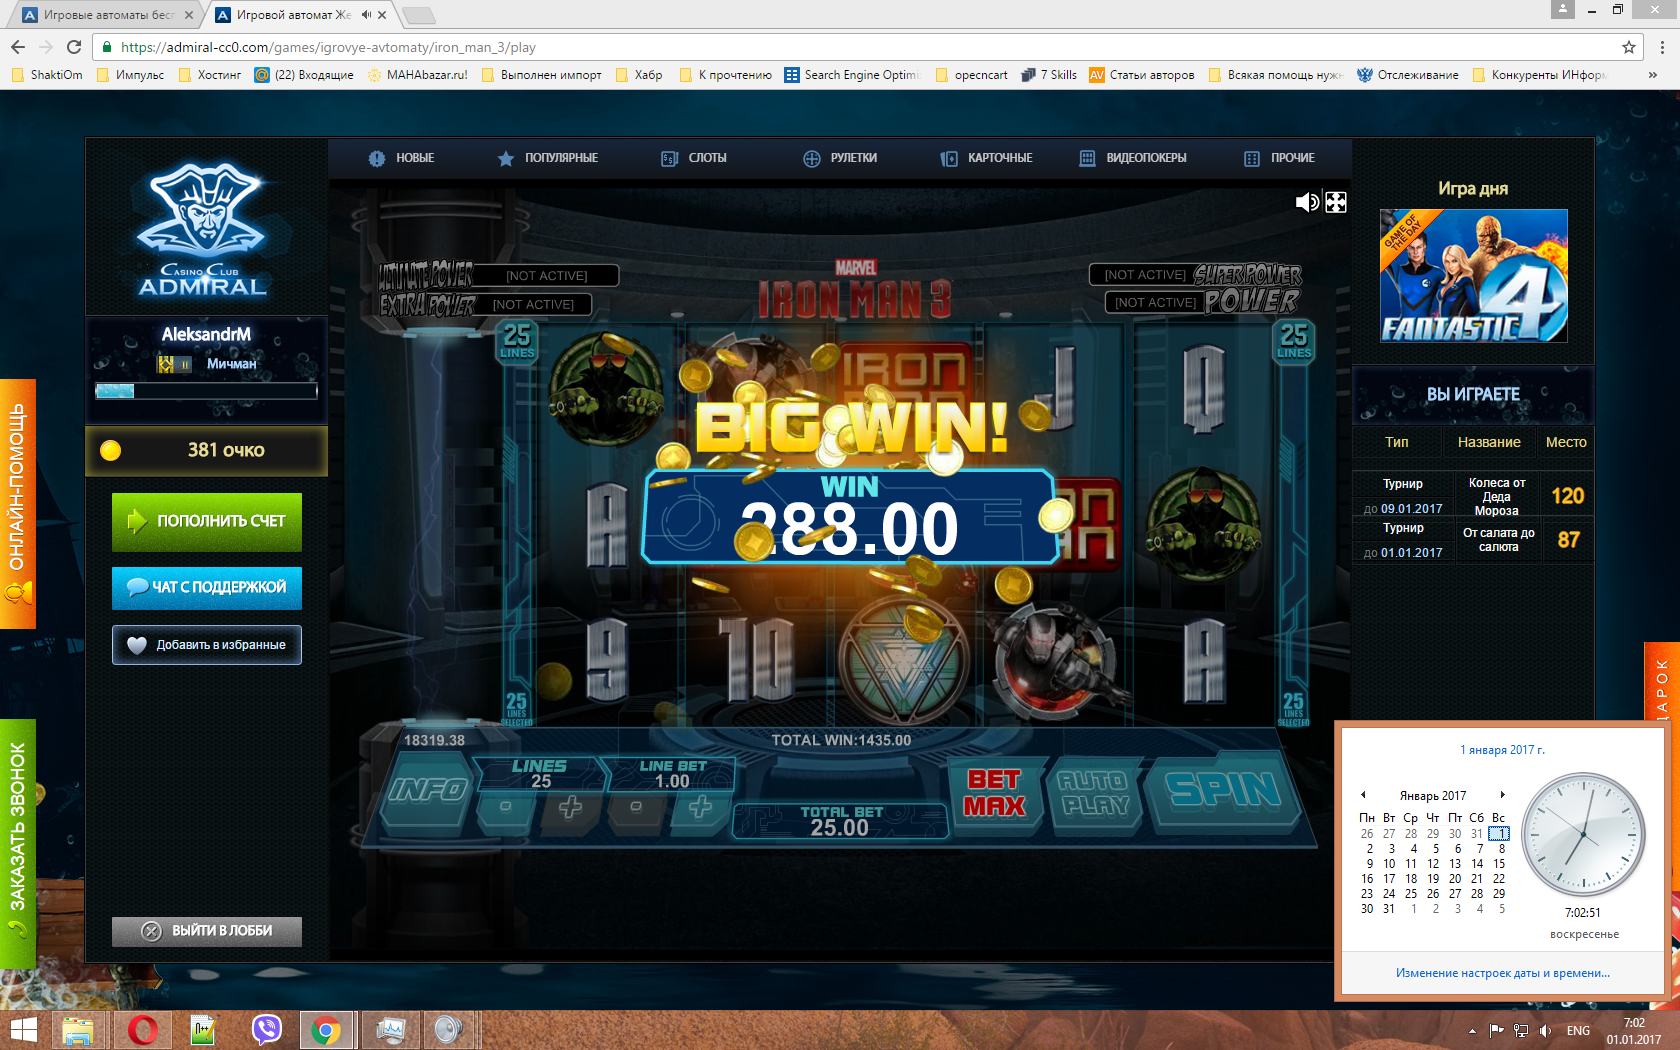Launch Opera from the taskbar
The image size is (1680, 1050).
(x=142, y=1030)
